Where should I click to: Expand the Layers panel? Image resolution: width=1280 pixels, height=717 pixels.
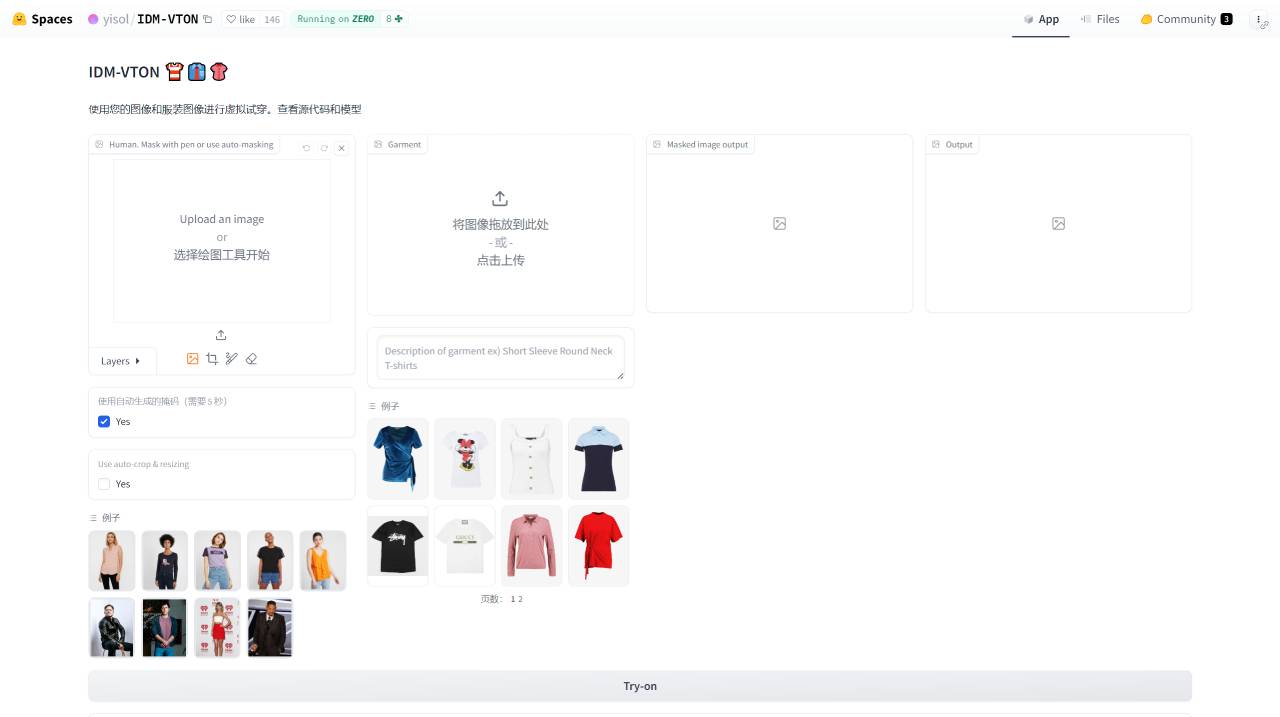(x=121, y=361)
